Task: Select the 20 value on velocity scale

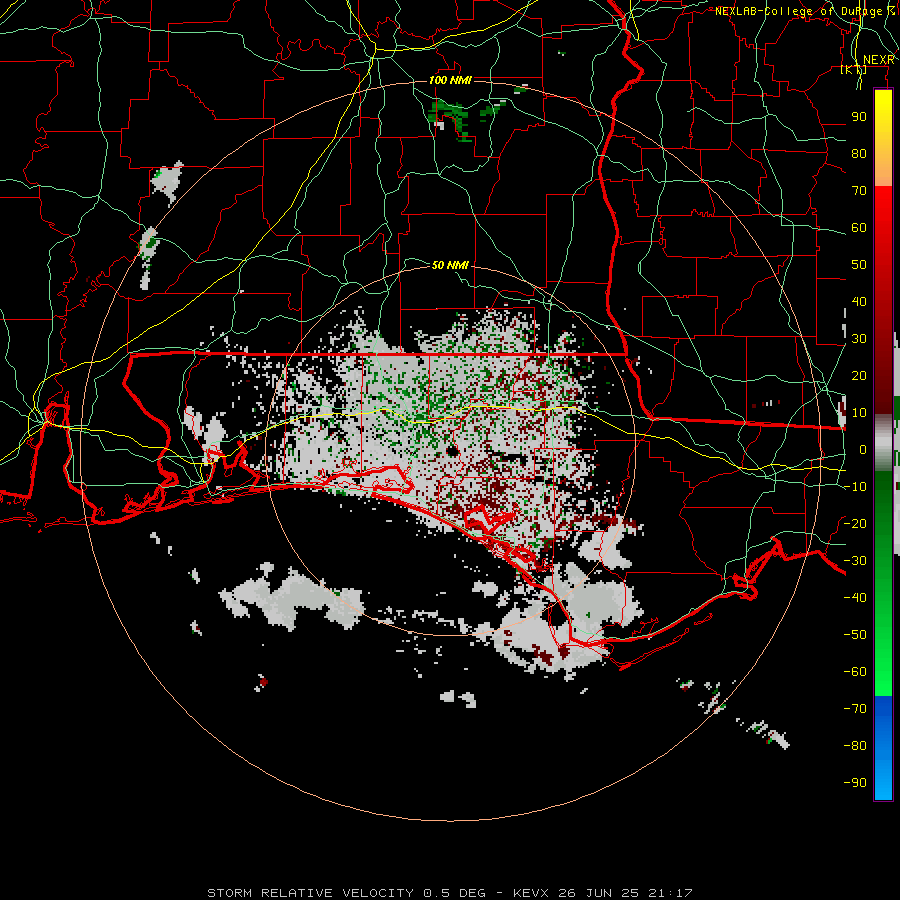Action: coord(859,375)
